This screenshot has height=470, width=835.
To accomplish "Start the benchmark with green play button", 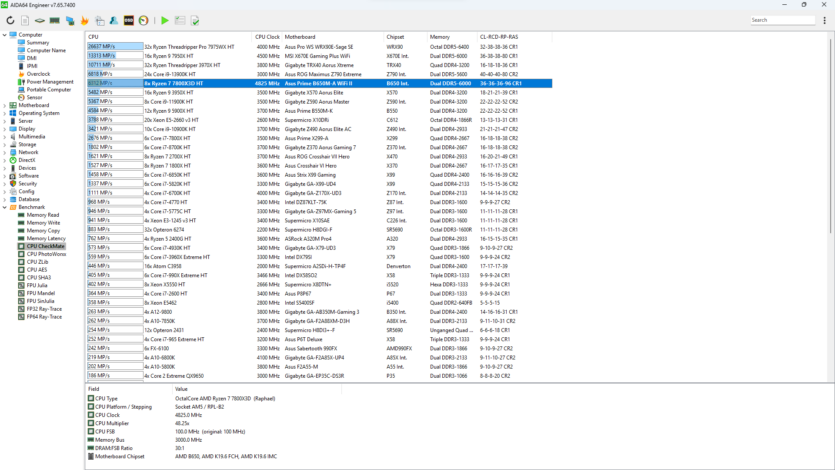I will point(165,20).
